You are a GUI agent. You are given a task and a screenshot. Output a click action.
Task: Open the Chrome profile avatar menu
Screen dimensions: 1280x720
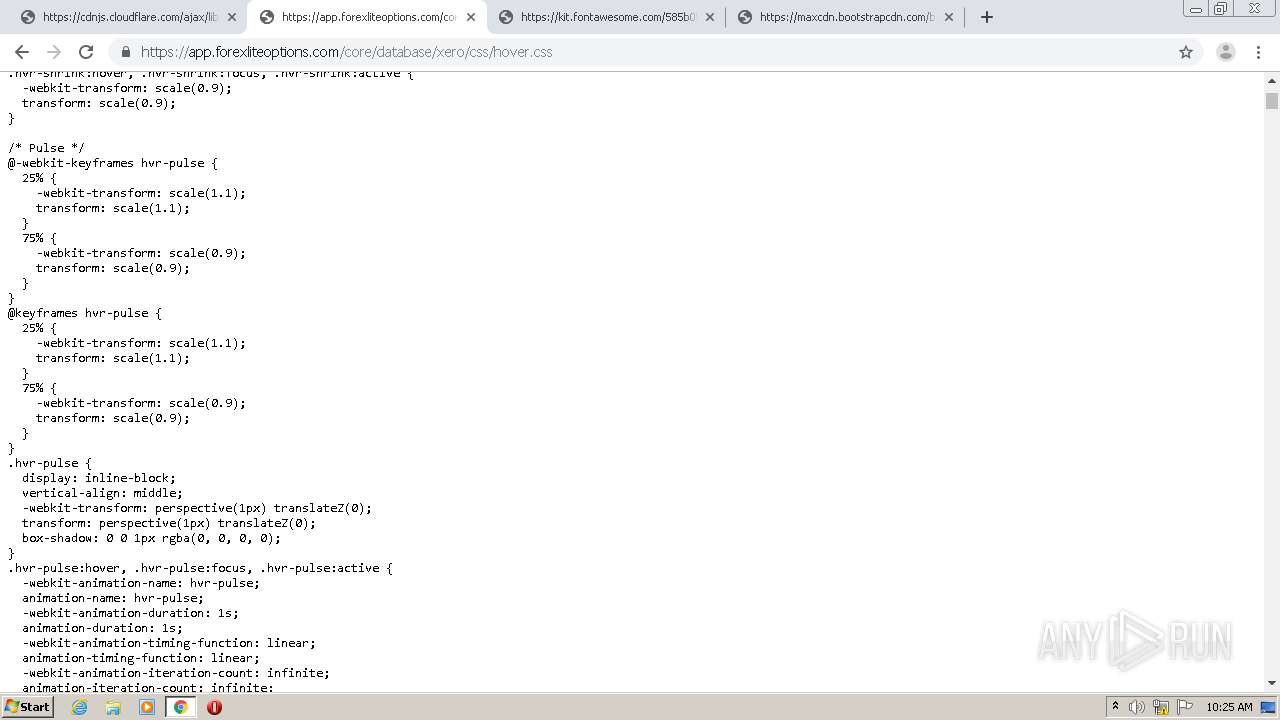coord(1225,52)
